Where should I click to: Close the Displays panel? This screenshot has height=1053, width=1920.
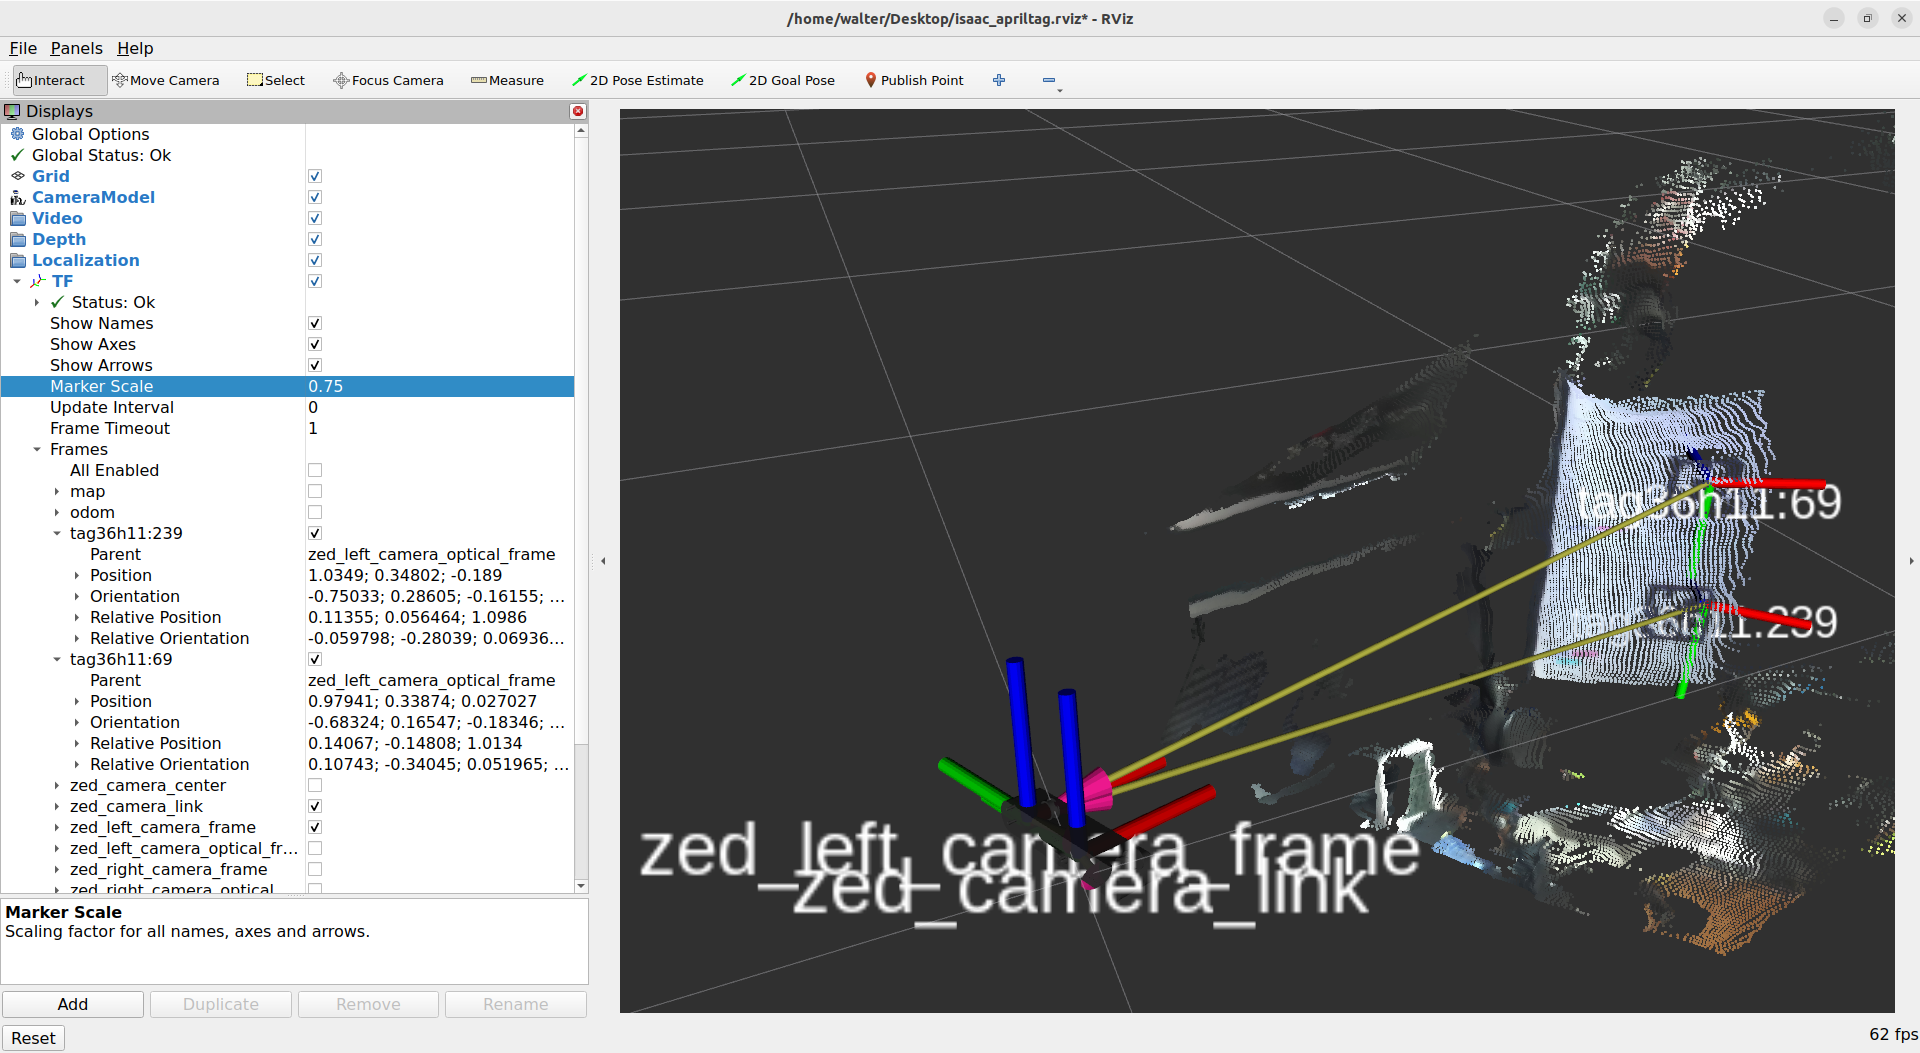click(578, 111)
